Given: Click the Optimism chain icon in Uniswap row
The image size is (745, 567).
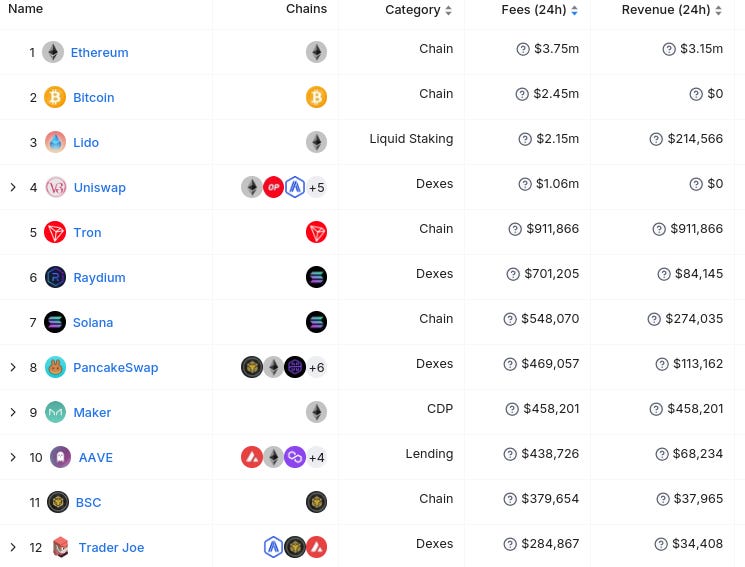Looking at the screenshot, I should (x=273, y=187).
